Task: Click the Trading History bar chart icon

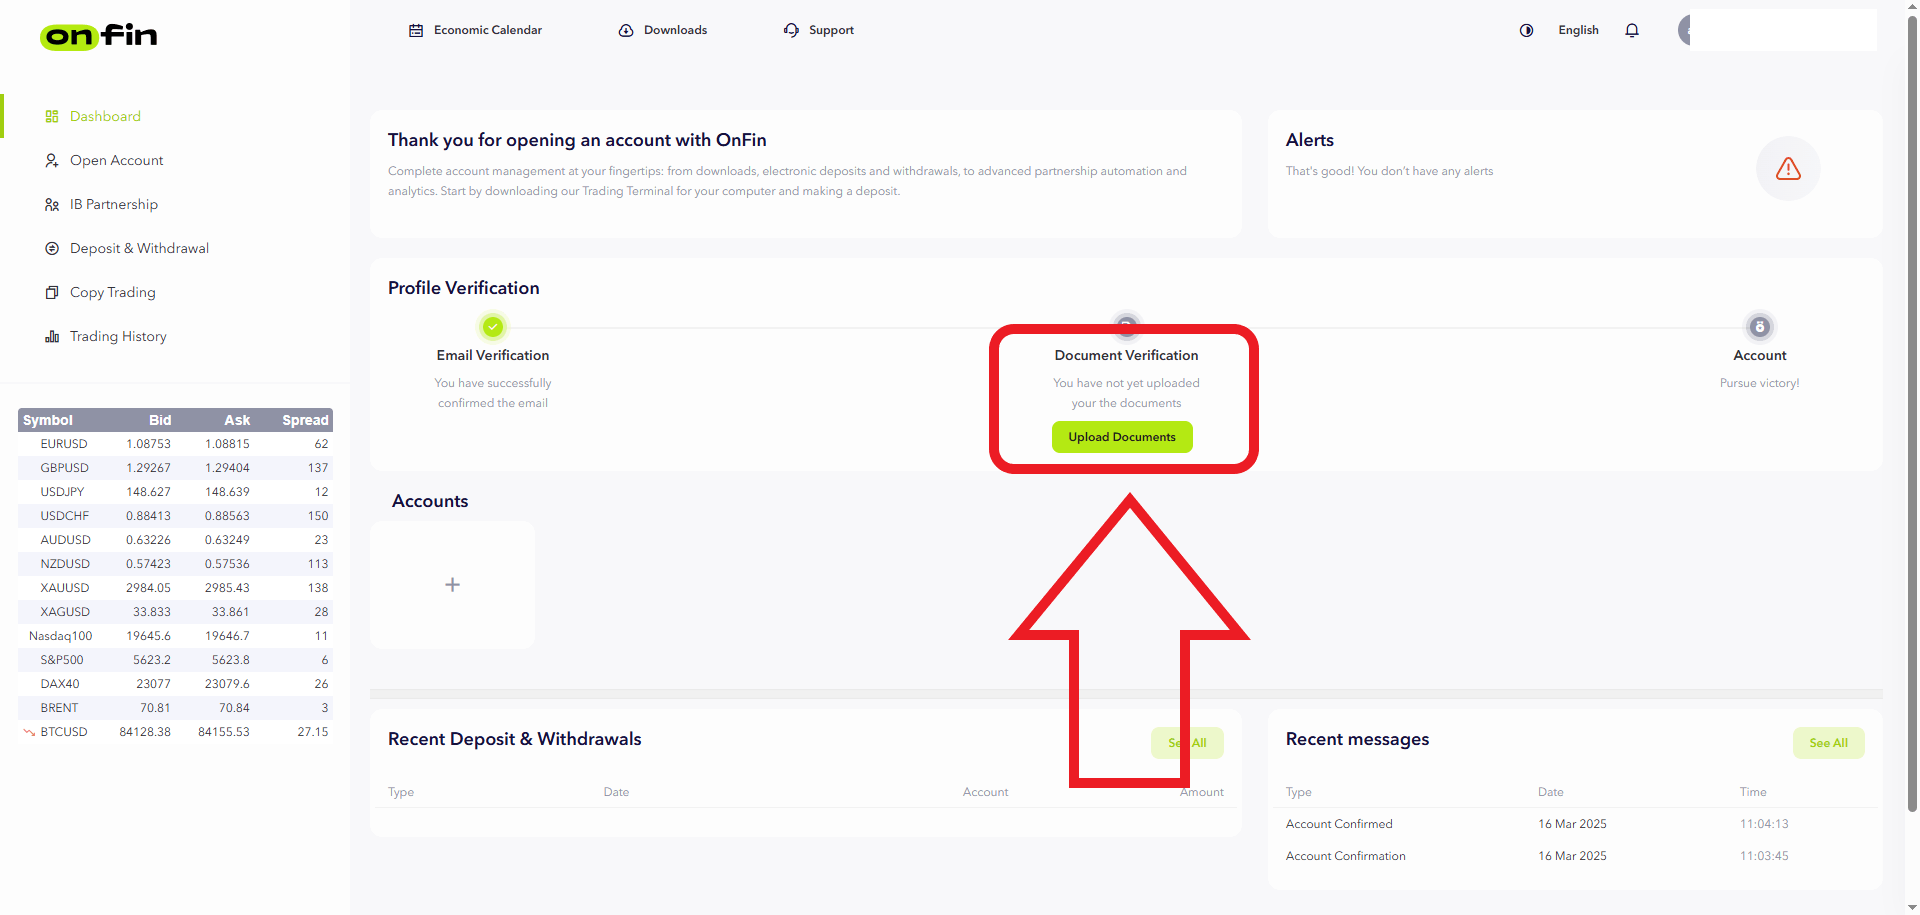Action: (x=52, y=337)
